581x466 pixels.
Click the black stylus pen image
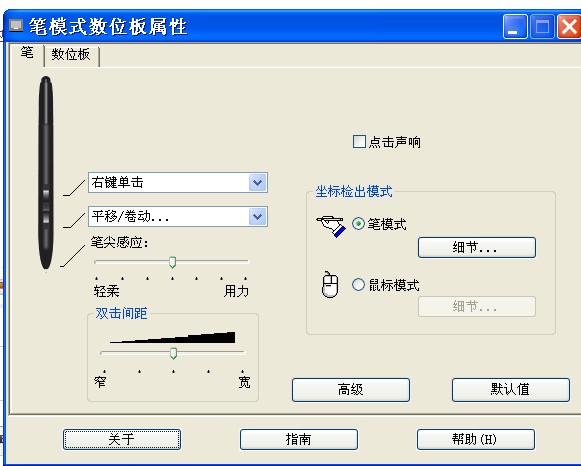[46, 173]
